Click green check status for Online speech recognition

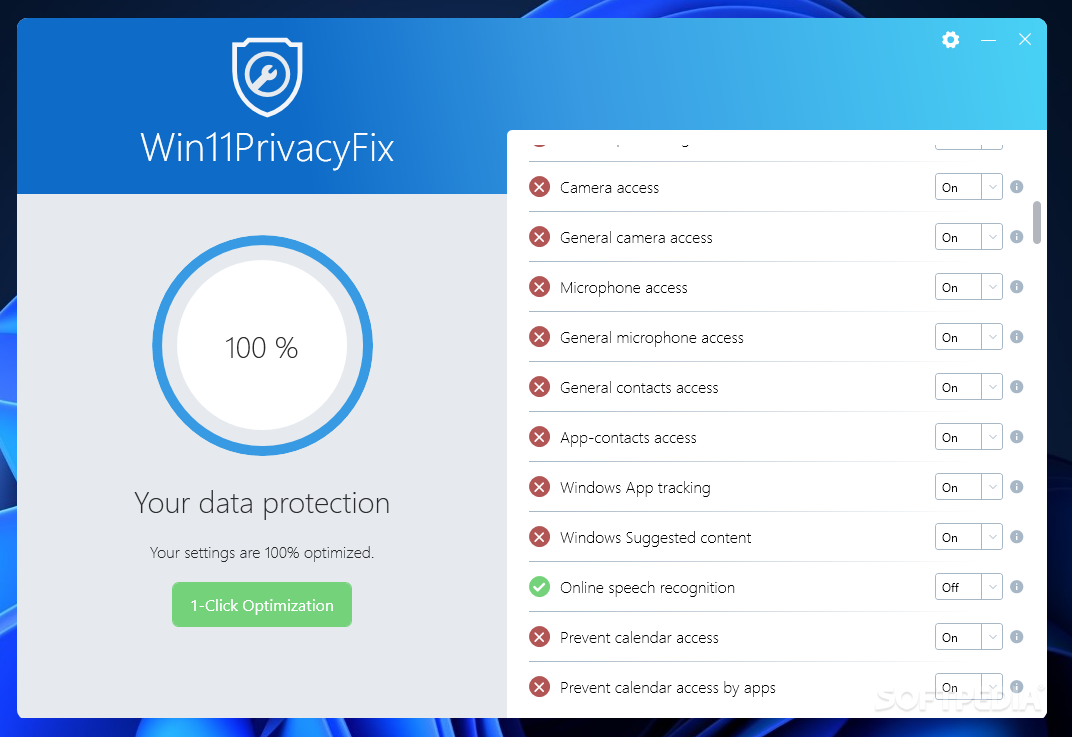click(539, 587)
